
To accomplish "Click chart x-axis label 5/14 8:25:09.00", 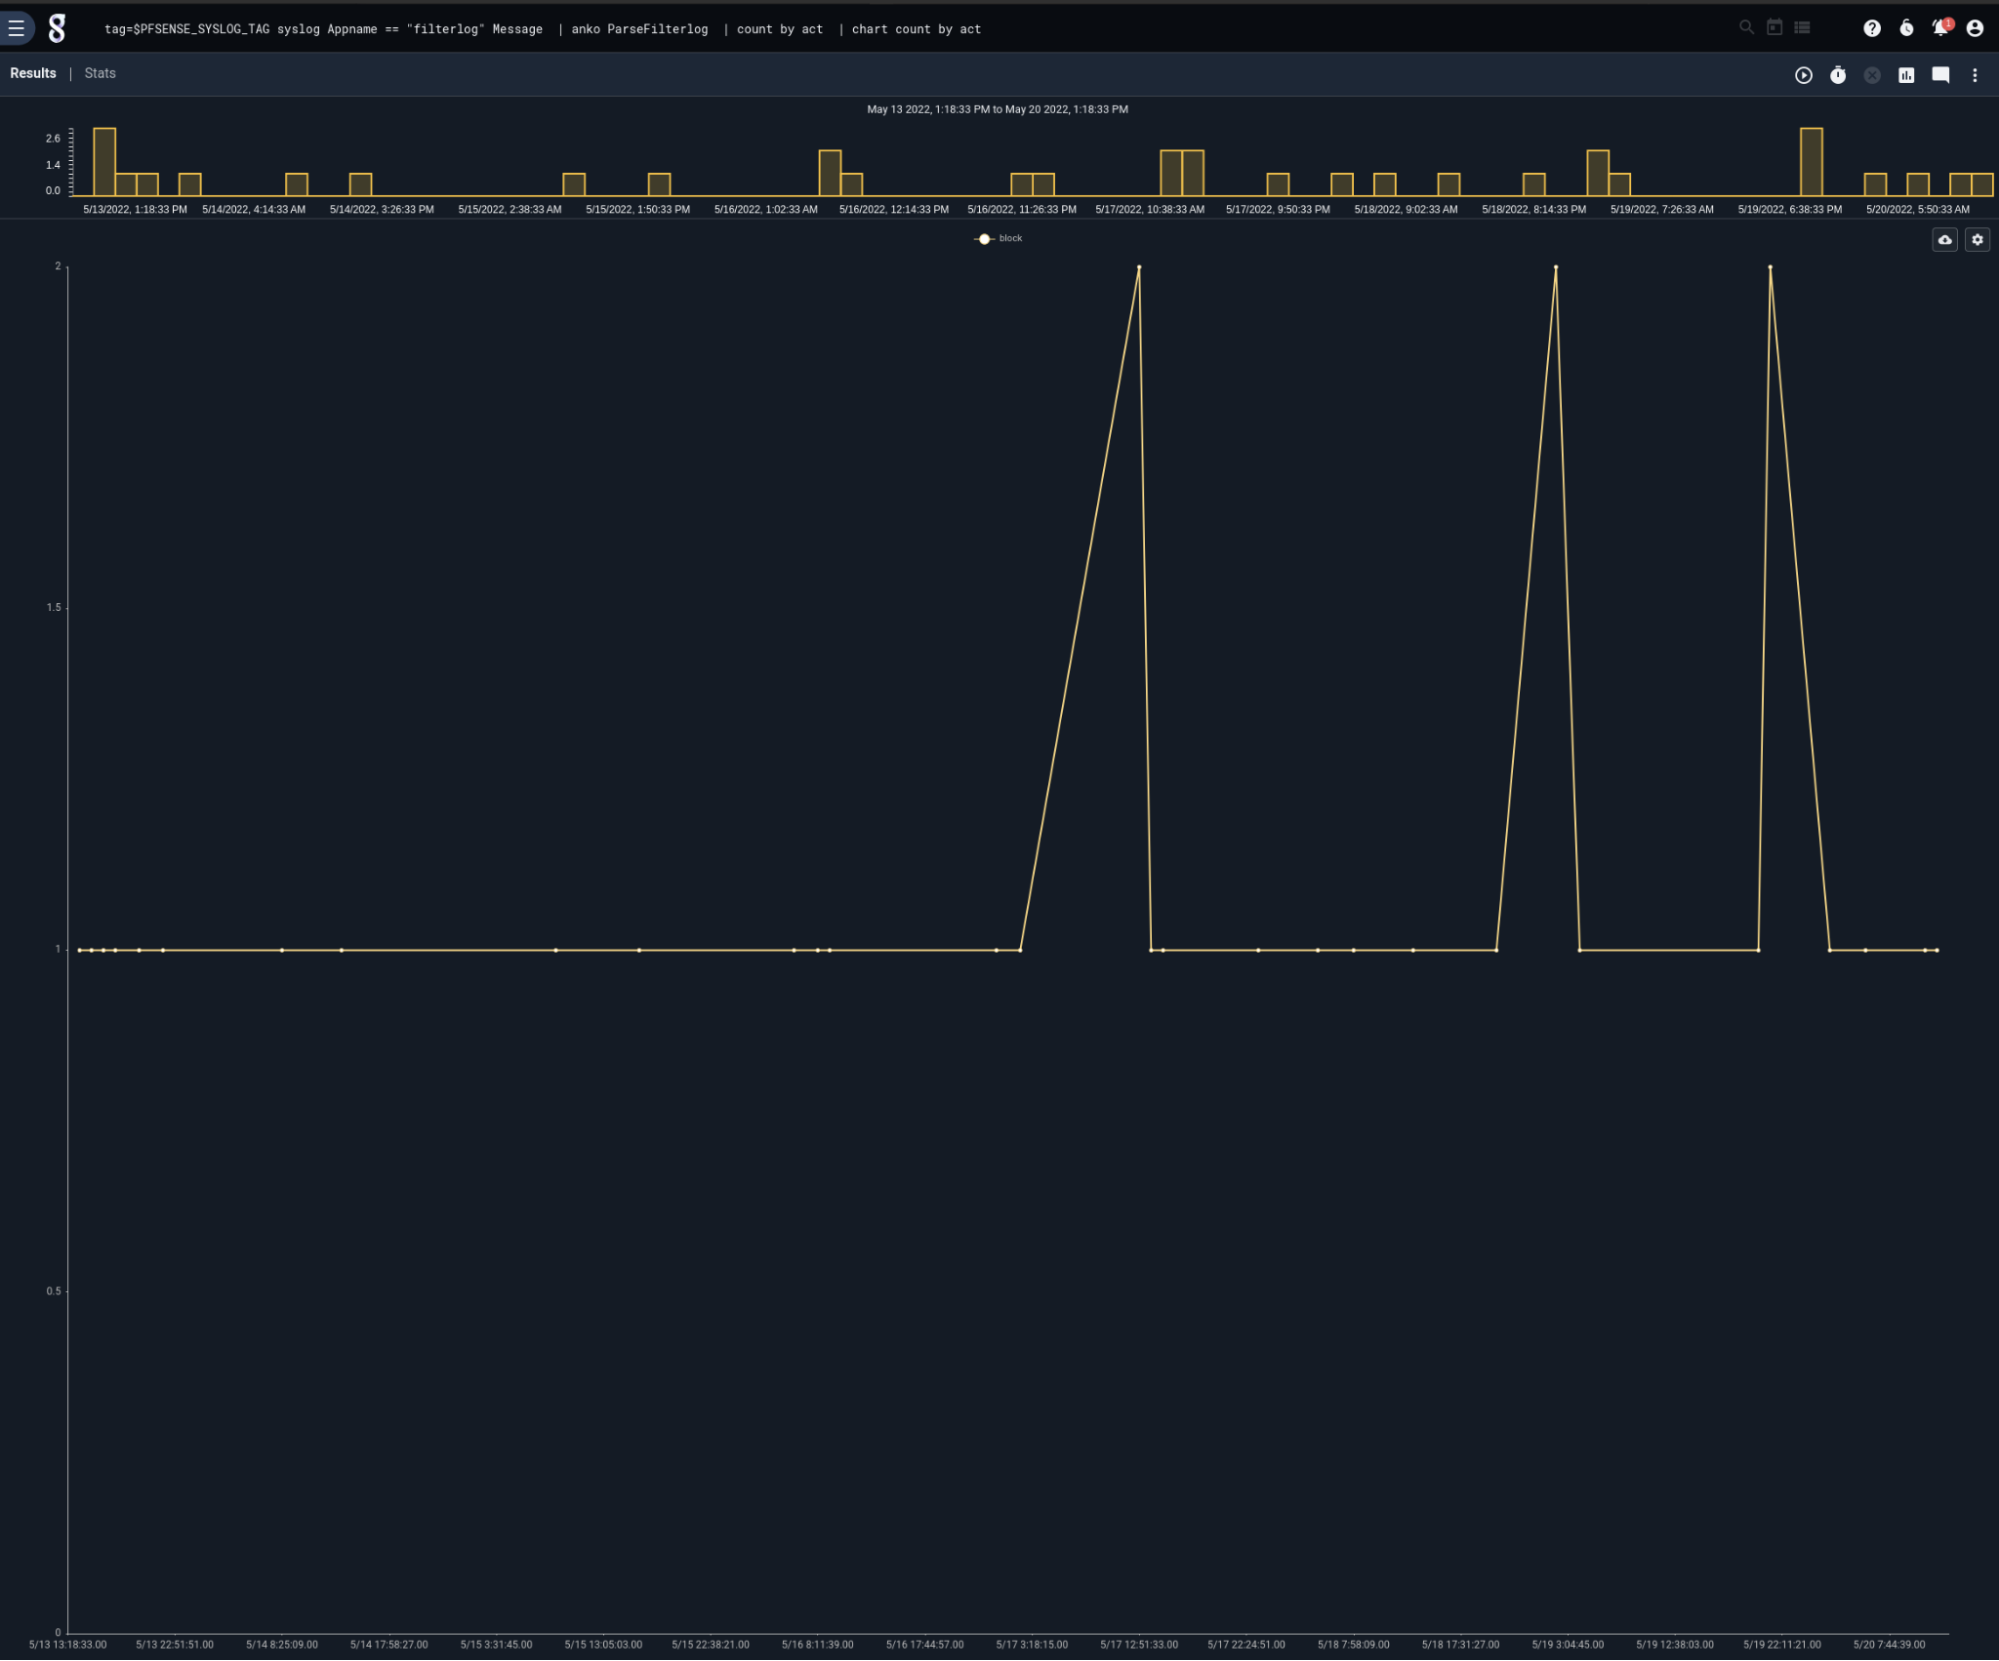I will point(282,1645).
